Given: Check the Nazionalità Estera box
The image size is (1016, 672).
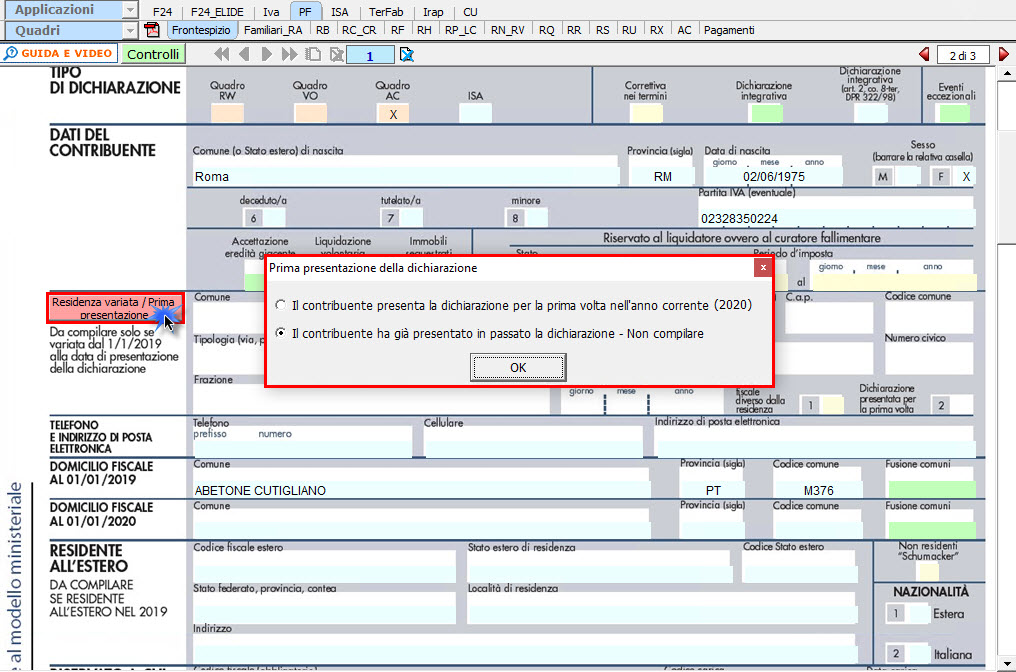Looking at the screenshot, I should click(x=919, y=613).
